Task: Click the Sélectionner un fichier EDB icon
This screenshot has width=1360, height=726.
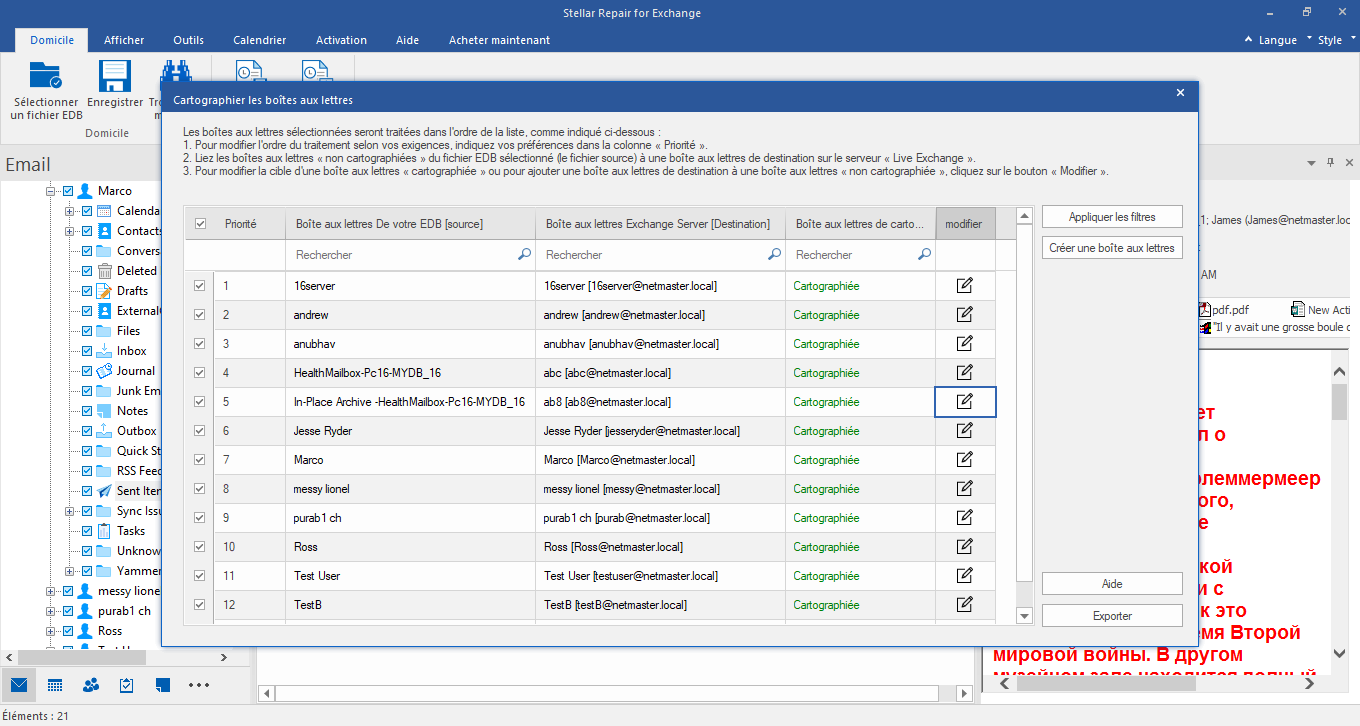Action: pyautogui.click(x=45, y=77)
